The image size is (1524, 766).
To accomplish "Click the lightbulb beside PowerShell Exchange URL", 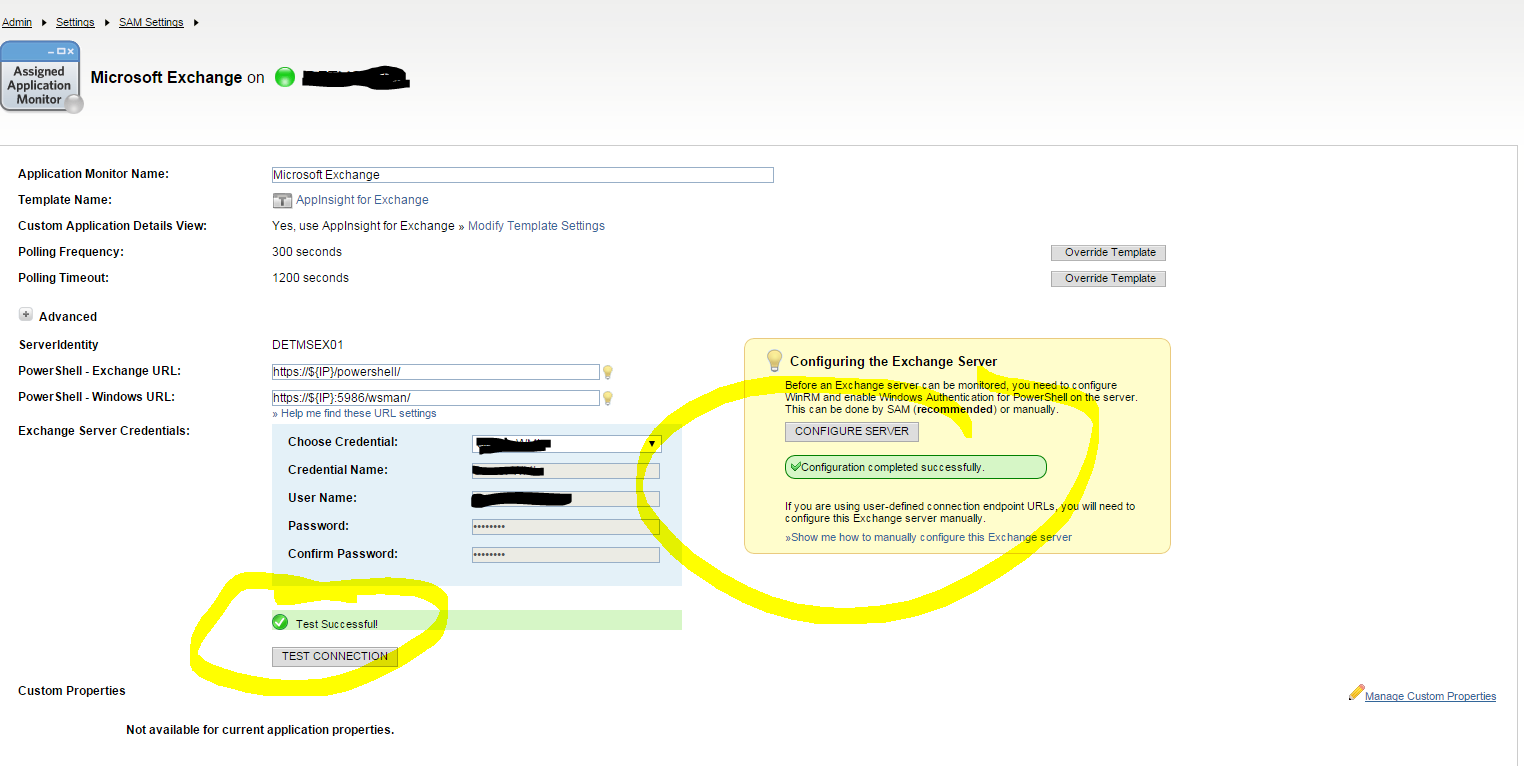I will pos(608,371).
